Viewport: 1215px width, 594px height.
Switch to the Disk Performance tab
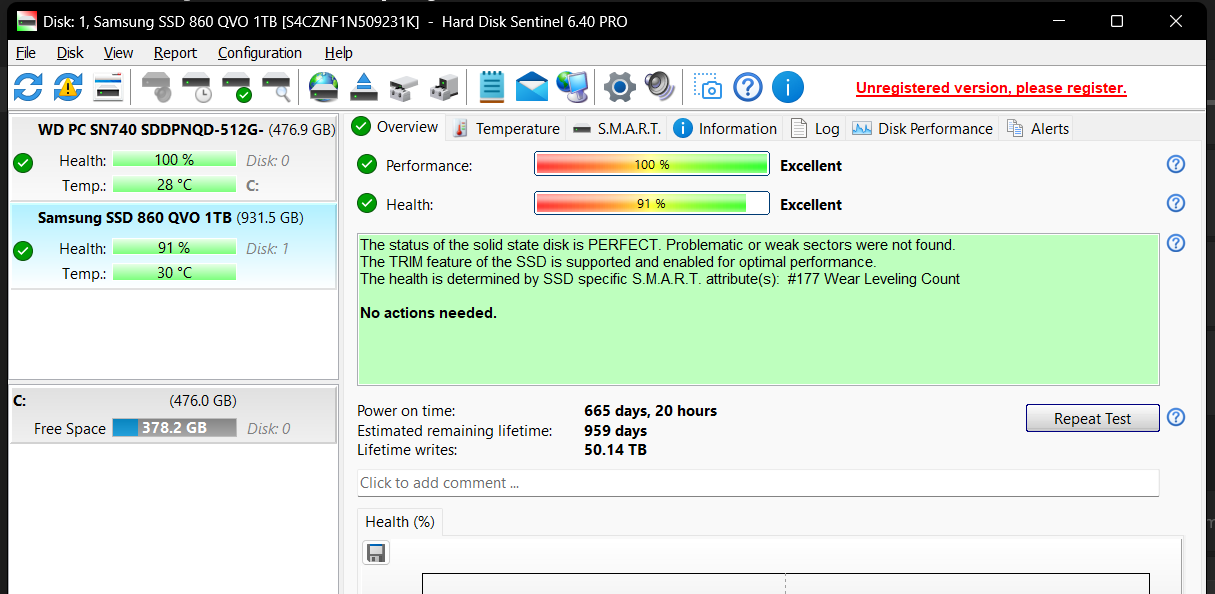click(x=922, y=128)
